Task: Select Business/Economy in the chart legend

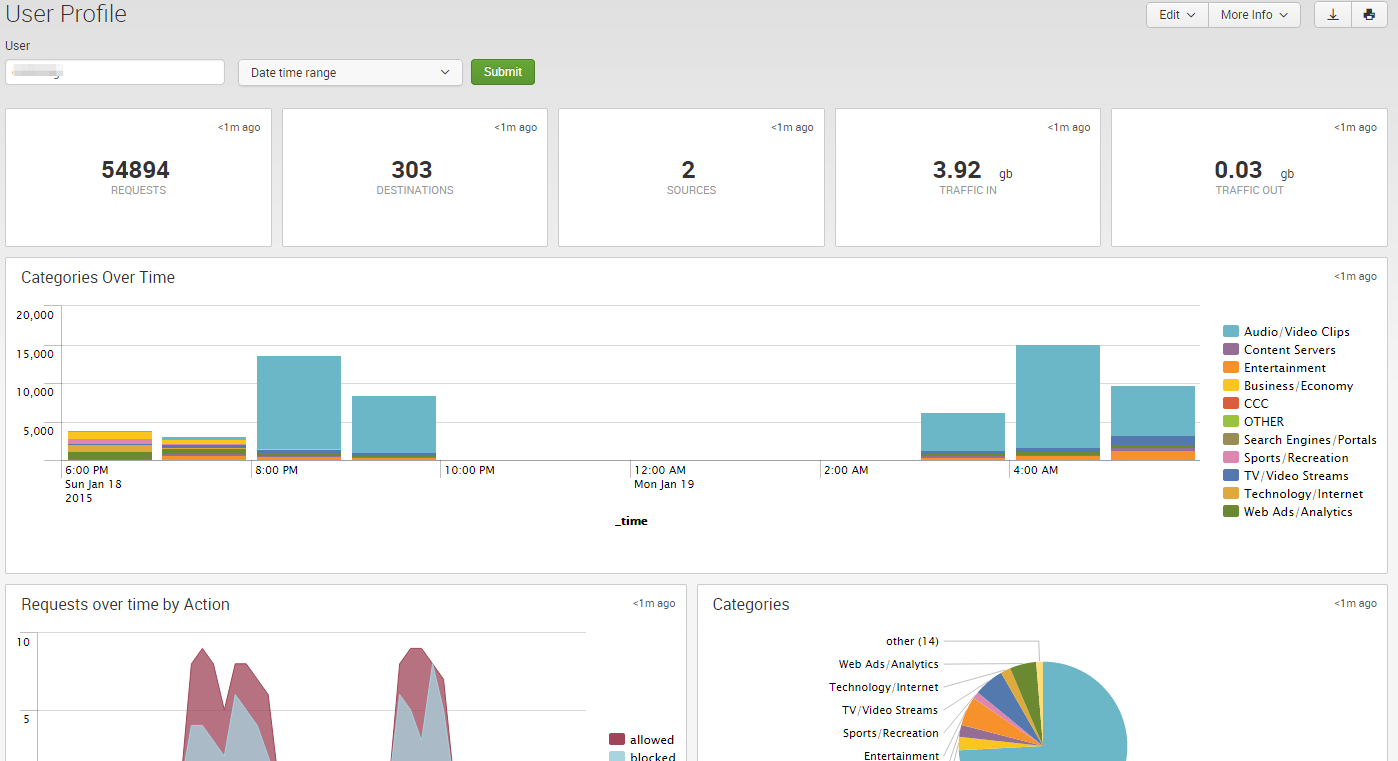Action: [x=1288, y=385]
